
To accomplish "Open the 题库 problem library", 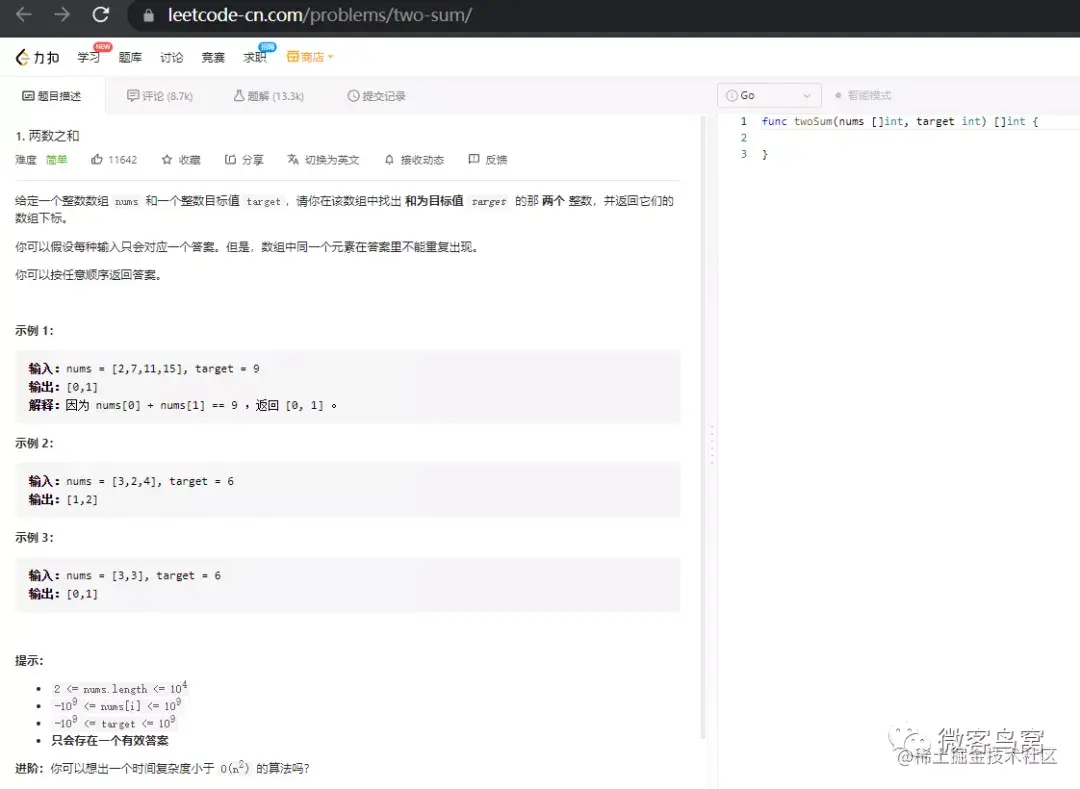I will coord(130,58).
